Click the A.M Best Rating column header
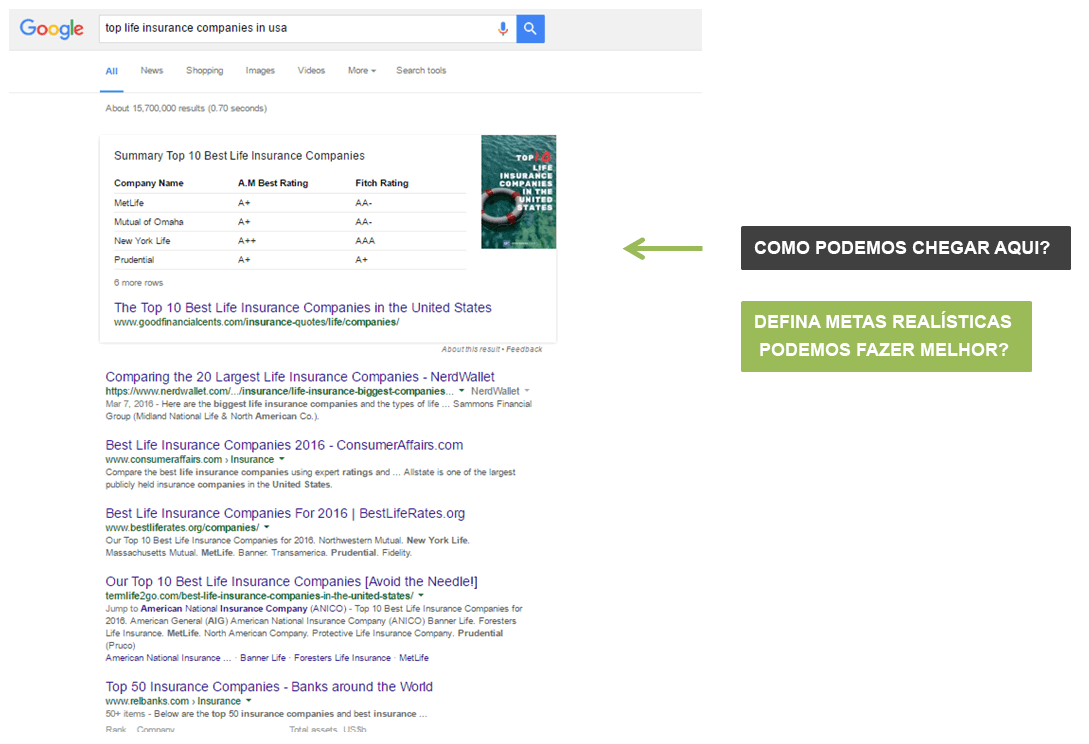This screenshot has width=1089, height=744. coord(273,183)
